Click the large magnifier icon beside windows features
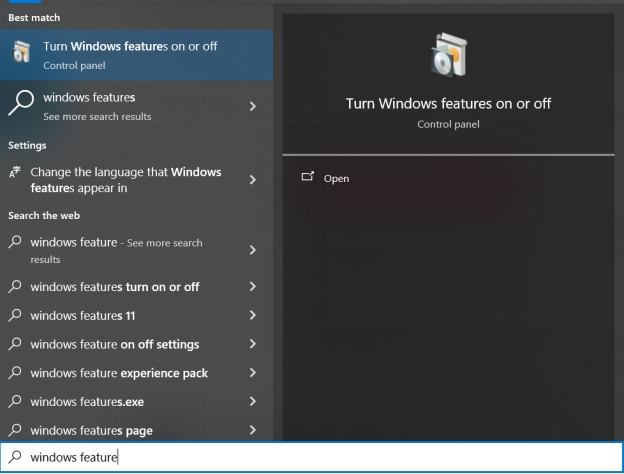This screenshot has height=474, width=624. coord(21,103)
